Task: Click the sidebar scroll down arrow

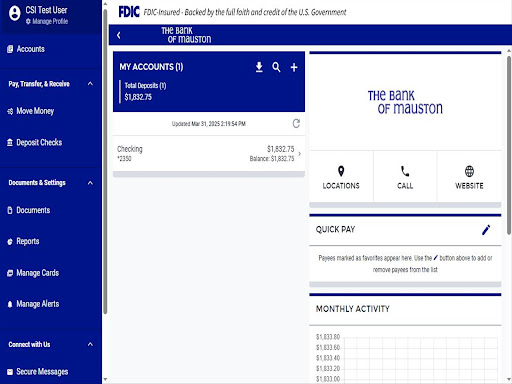Action: point(105,379)
